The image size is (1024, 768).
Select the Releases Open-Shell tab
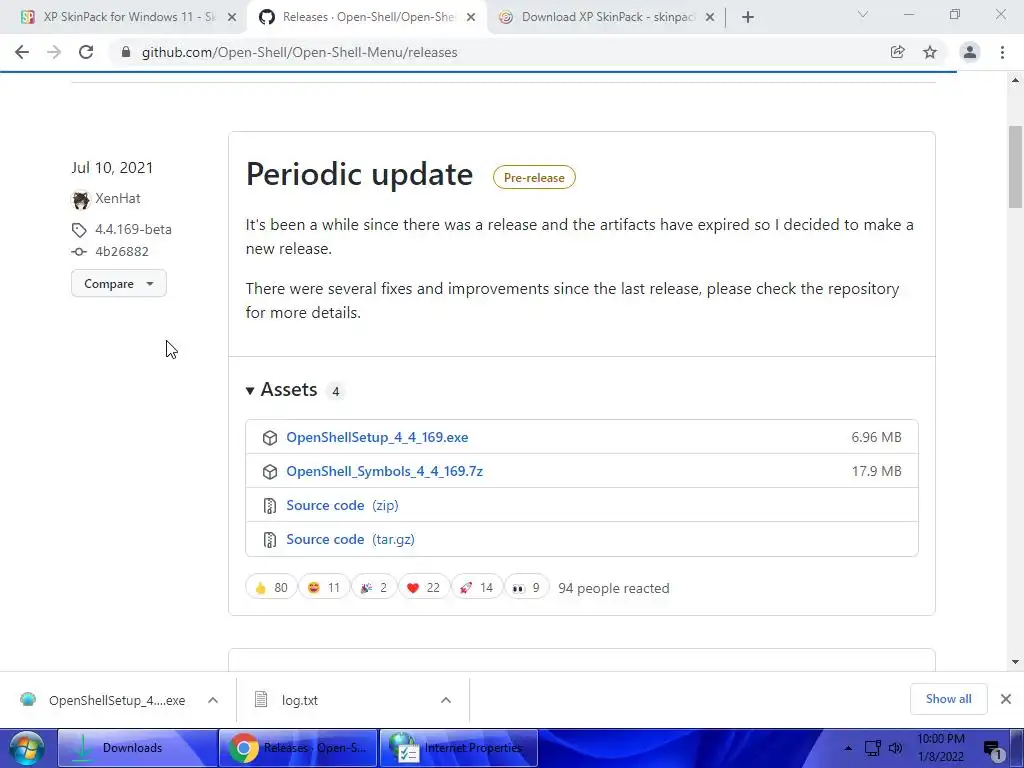click(x=367, y=17)
